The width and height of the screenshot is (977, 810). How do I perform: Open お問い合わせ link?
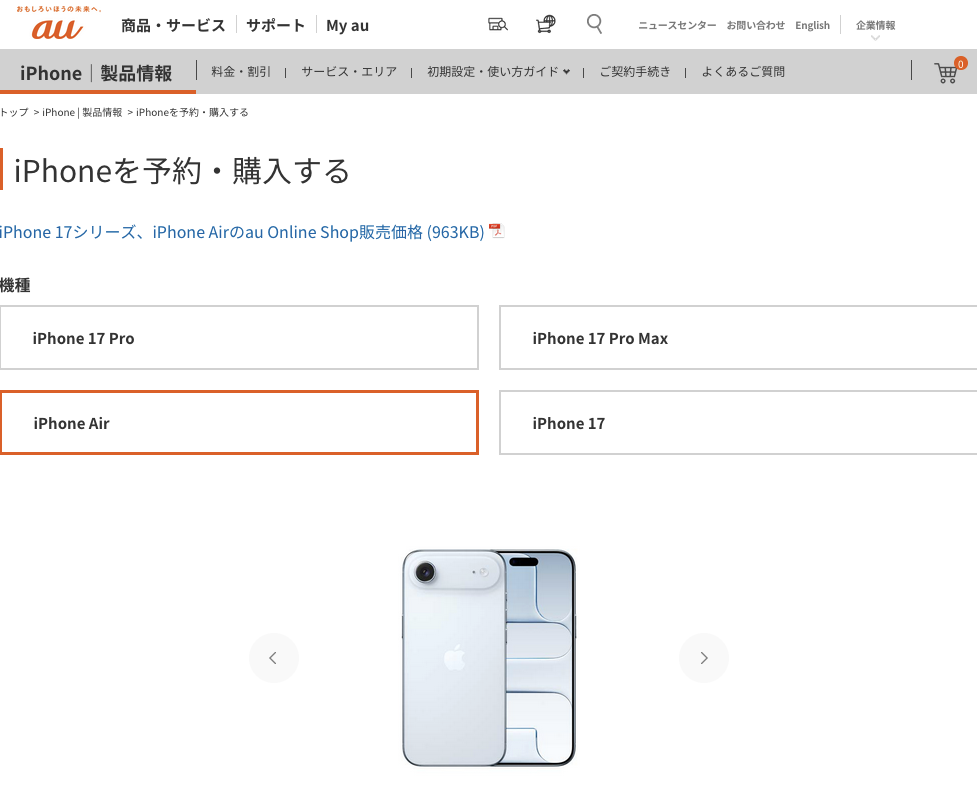756,26
